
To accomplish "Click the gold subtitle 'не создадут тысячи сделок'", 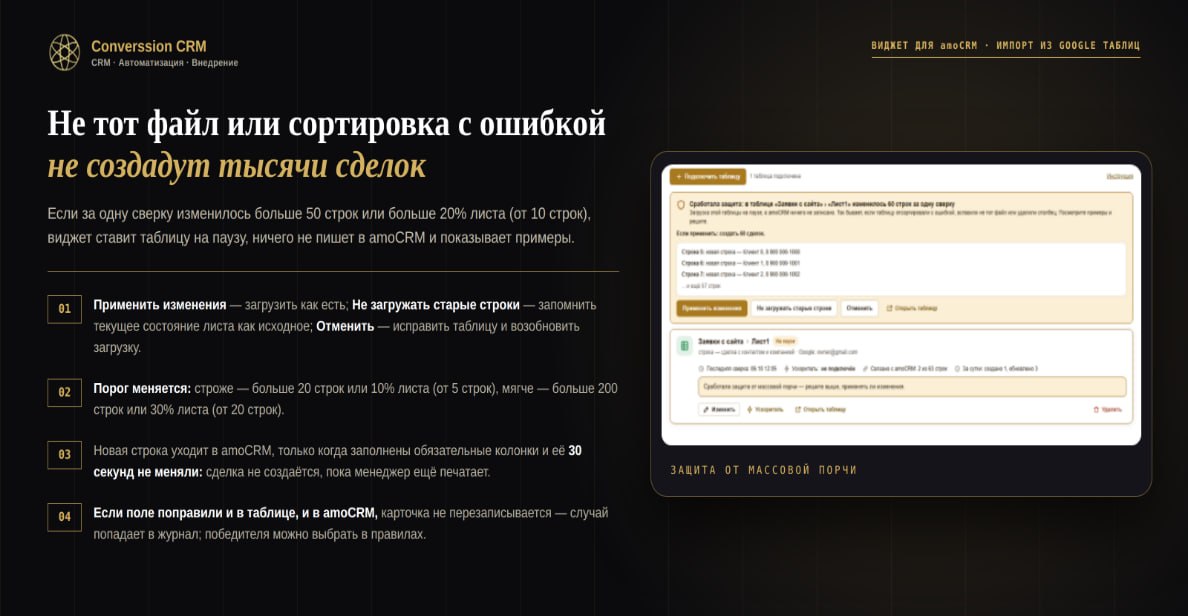I will point(236,166).
